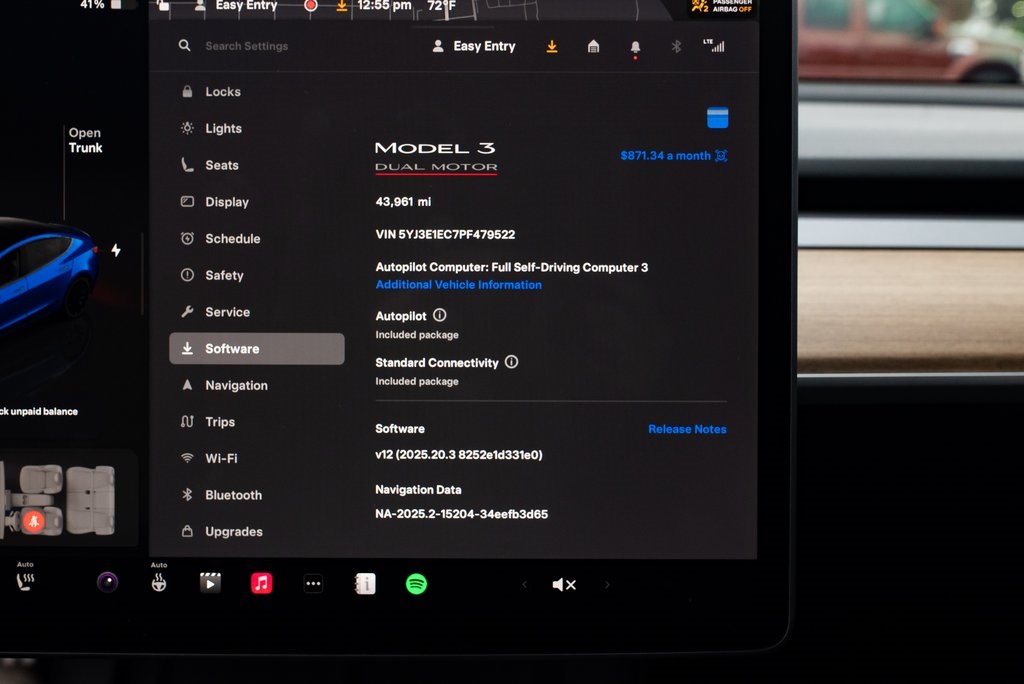This screenshot has height=684, width=1024.
Task: Tap the LTE signal strength icon
Action: 714,46
